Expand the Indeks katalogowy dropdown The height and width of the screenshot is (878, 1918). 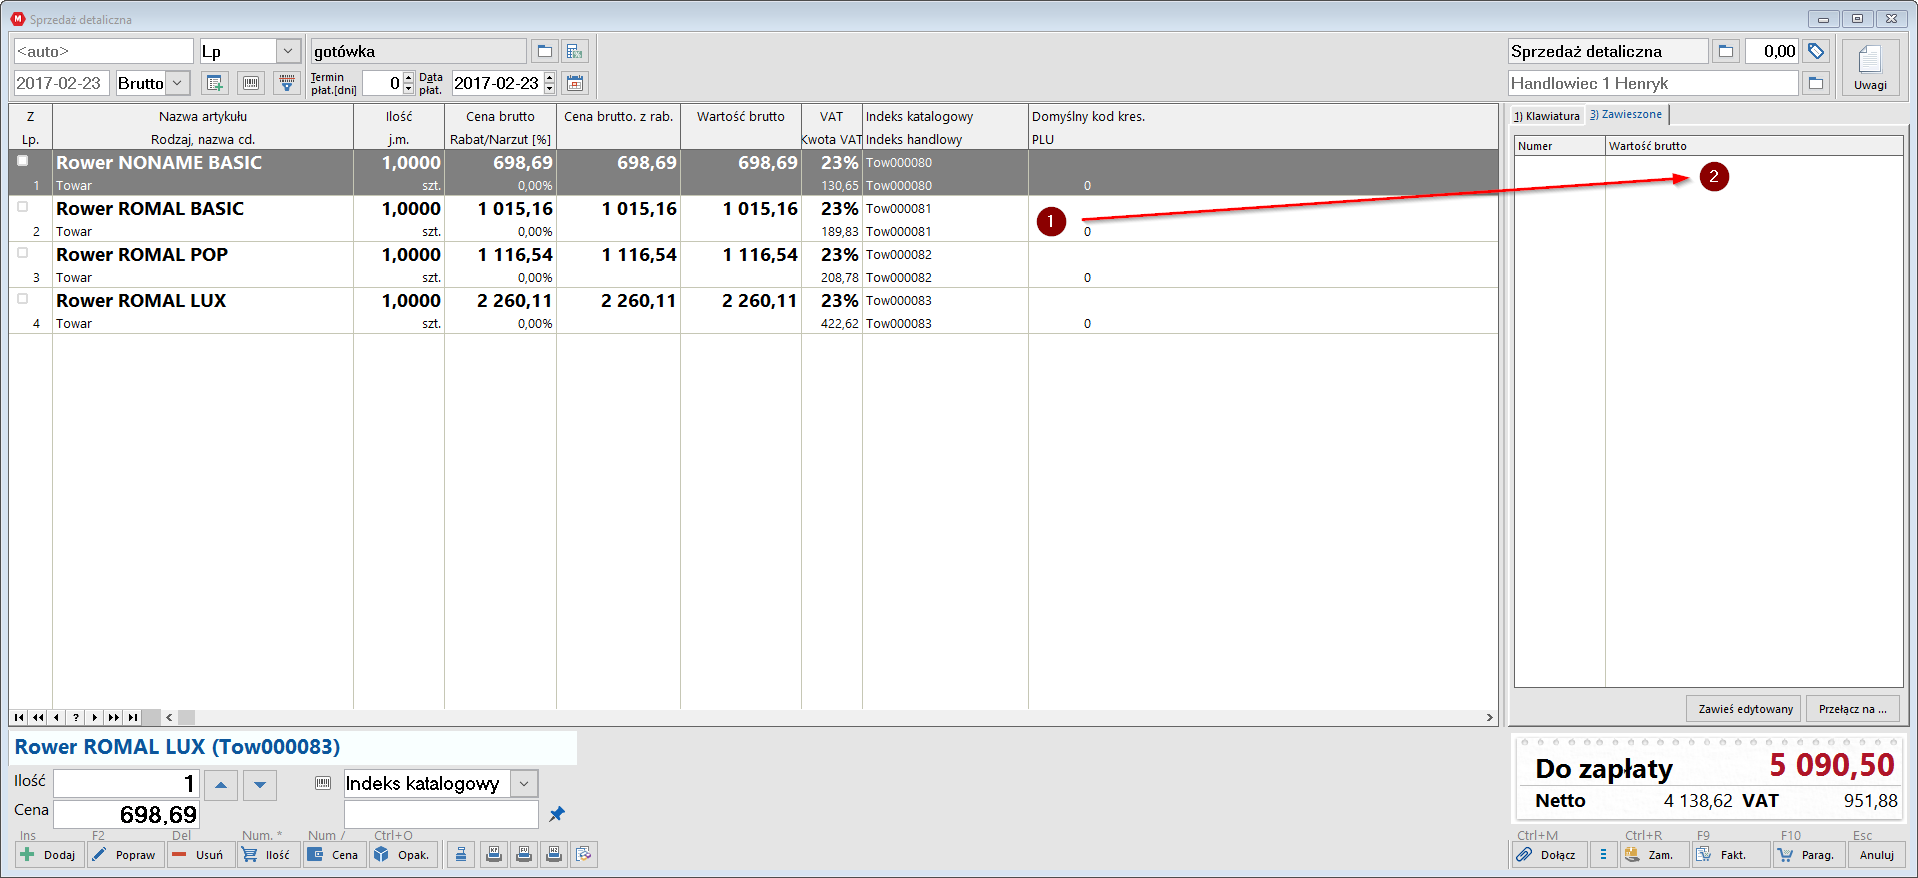(524, 783)
